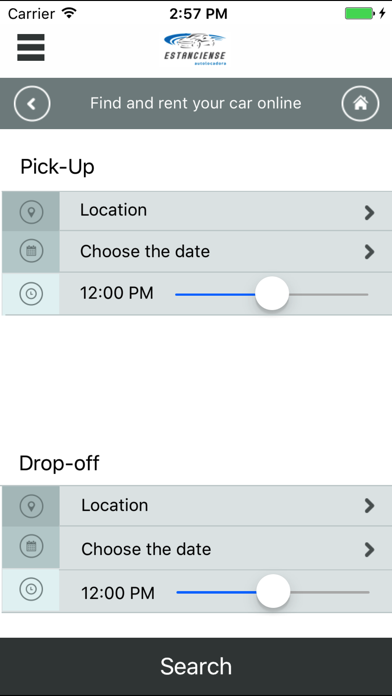Tap the Estanciense logo
The image size is (392, 696).
point(195,49)
